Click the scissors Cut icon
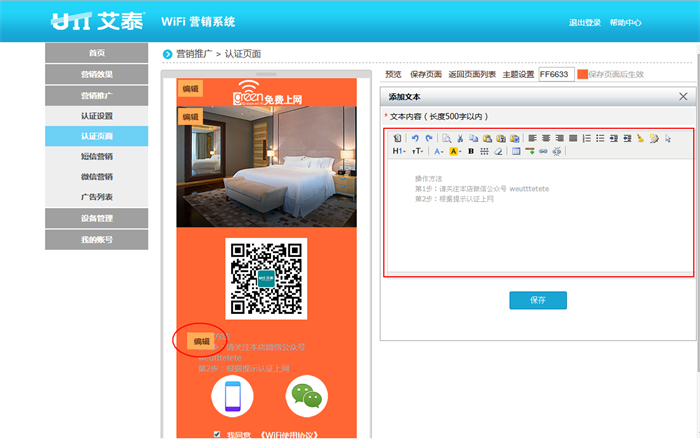 (x=460, y=138)
